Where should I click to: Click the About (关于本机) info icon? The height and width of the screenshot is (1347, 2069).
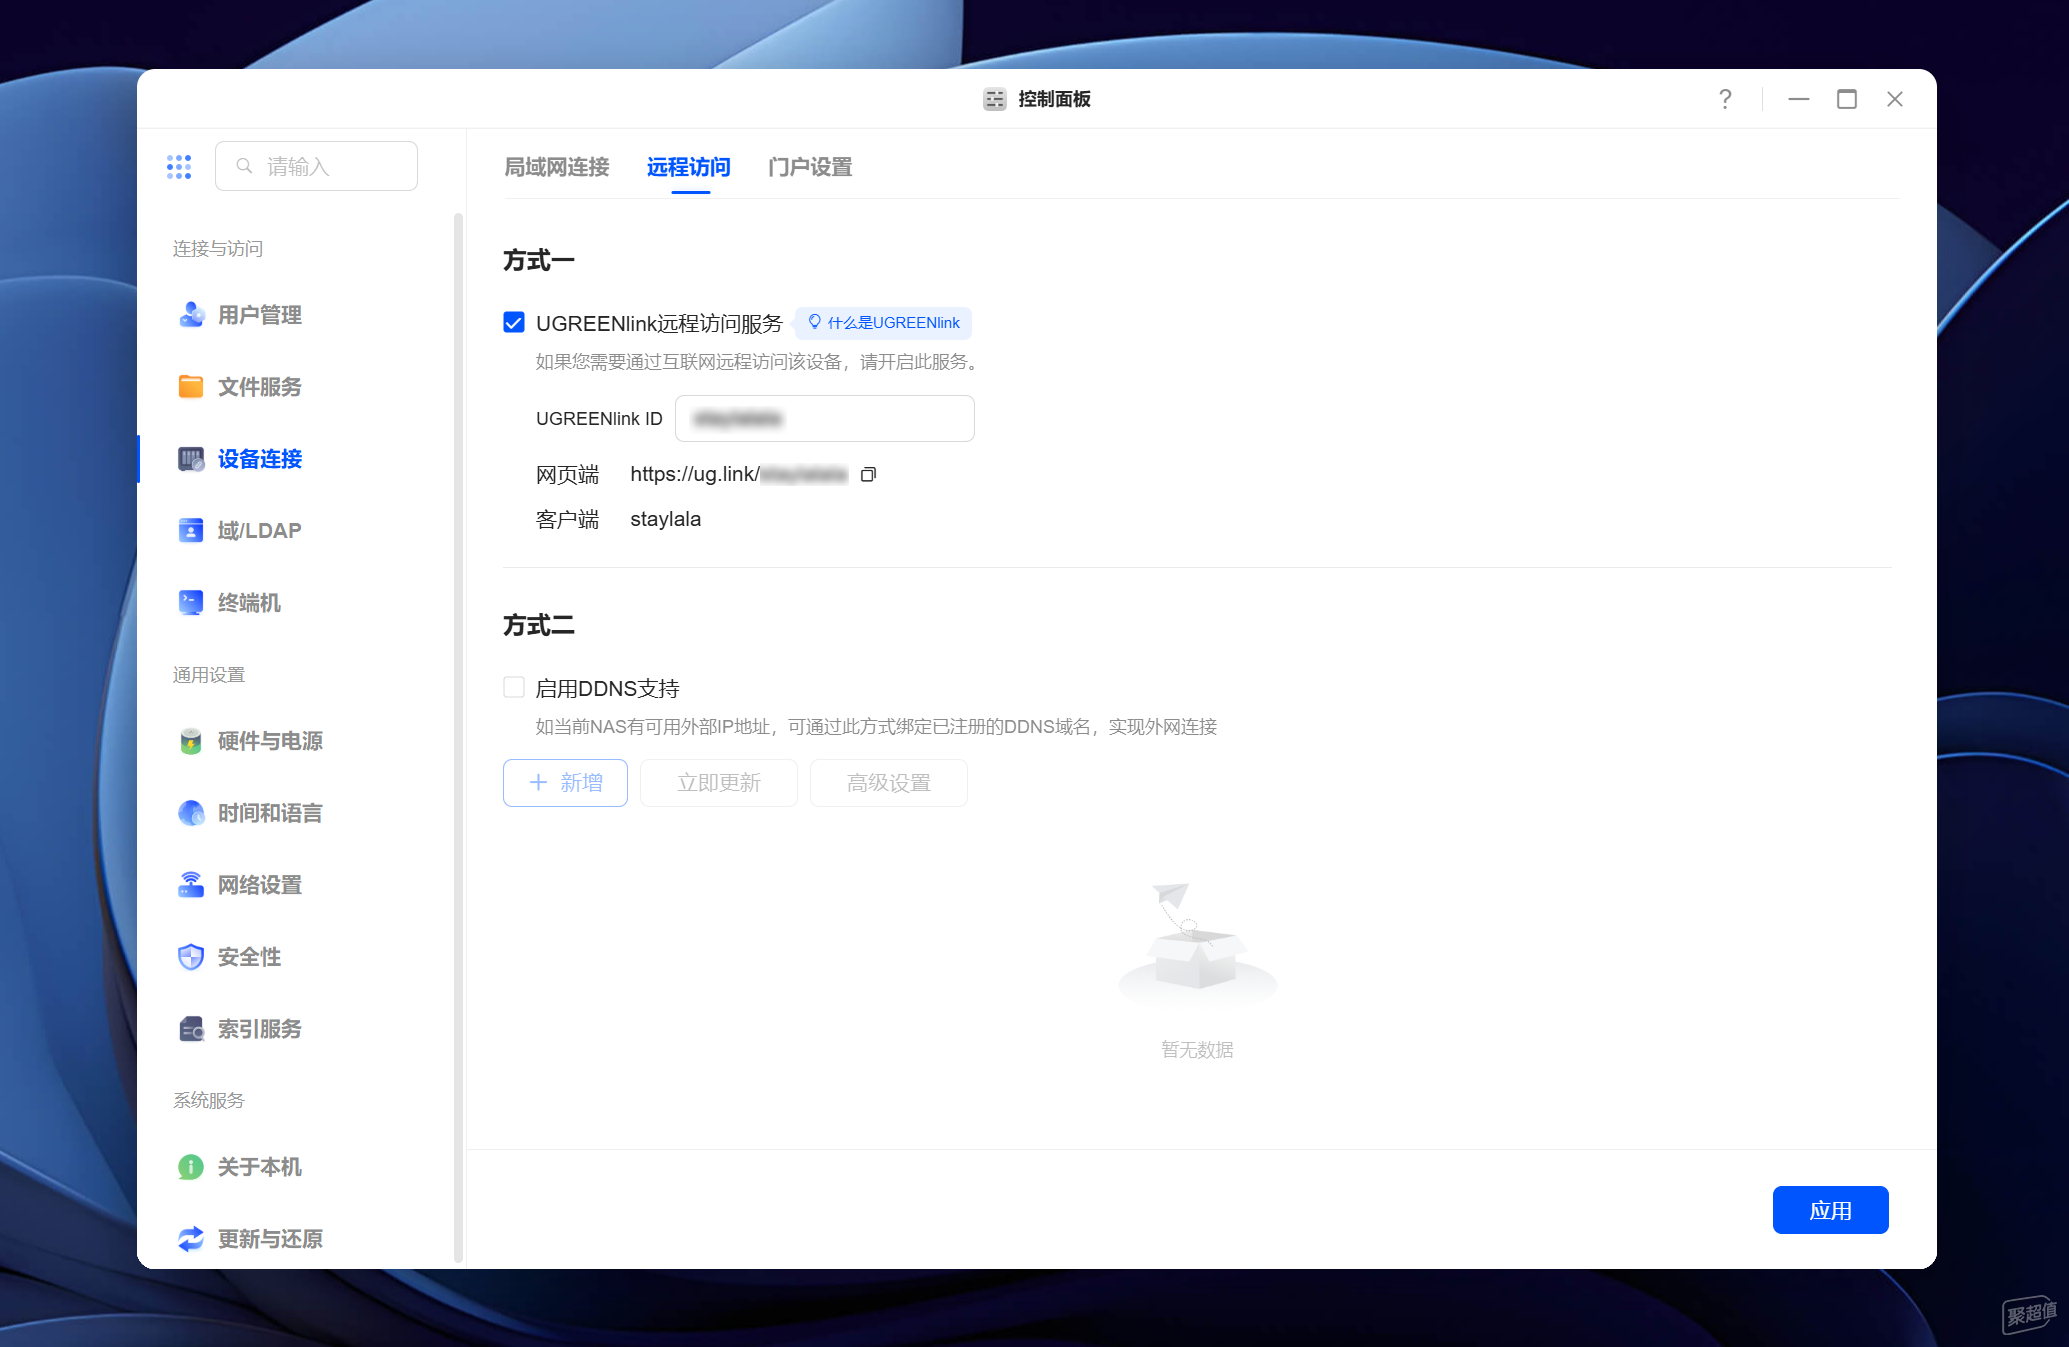click(191, 1167)
